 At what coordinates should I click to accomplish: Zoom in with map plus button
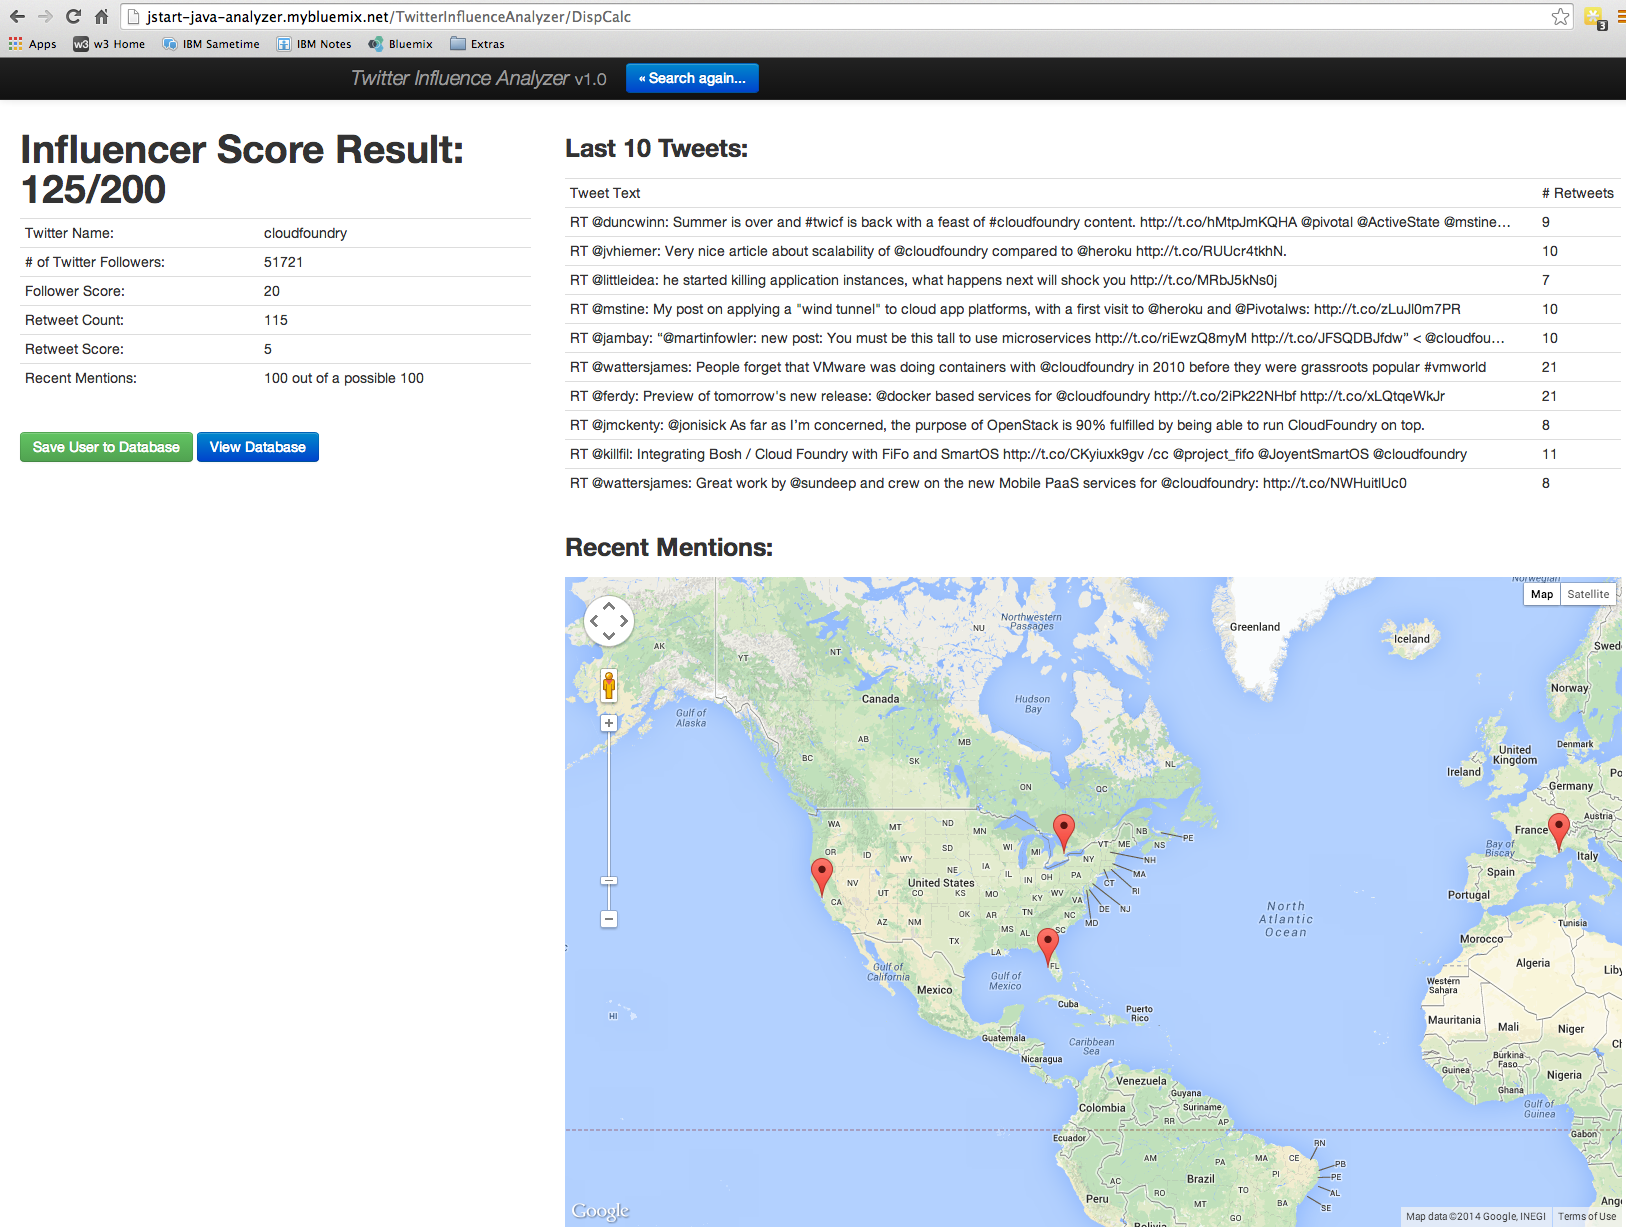click(x=609, y=723)
